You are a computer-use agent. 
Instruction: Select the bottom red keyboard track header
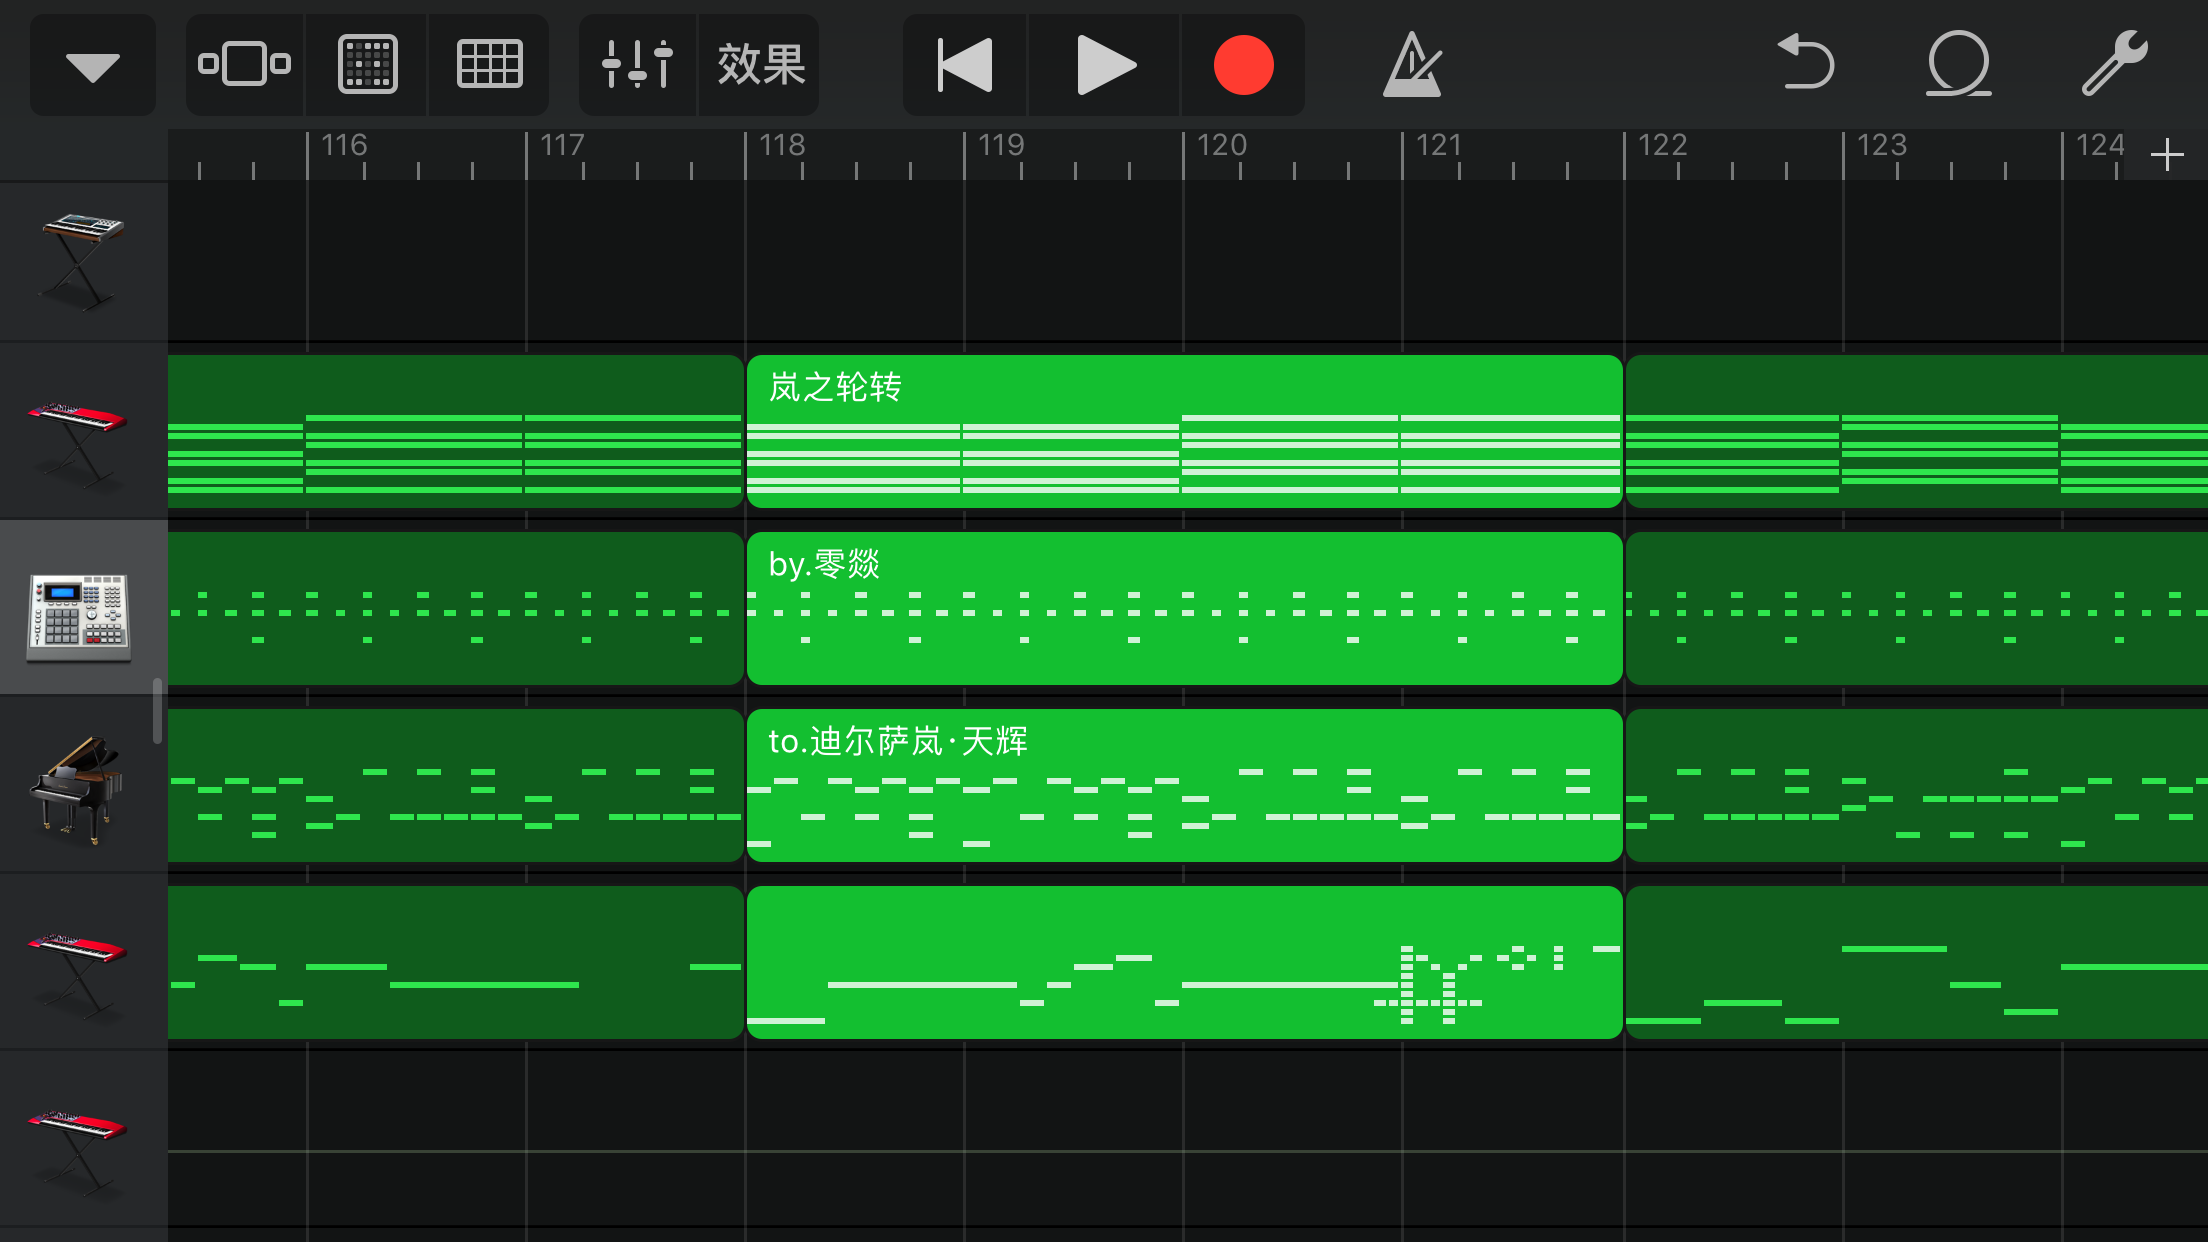pyautogui.click(x=83, y=1139)
